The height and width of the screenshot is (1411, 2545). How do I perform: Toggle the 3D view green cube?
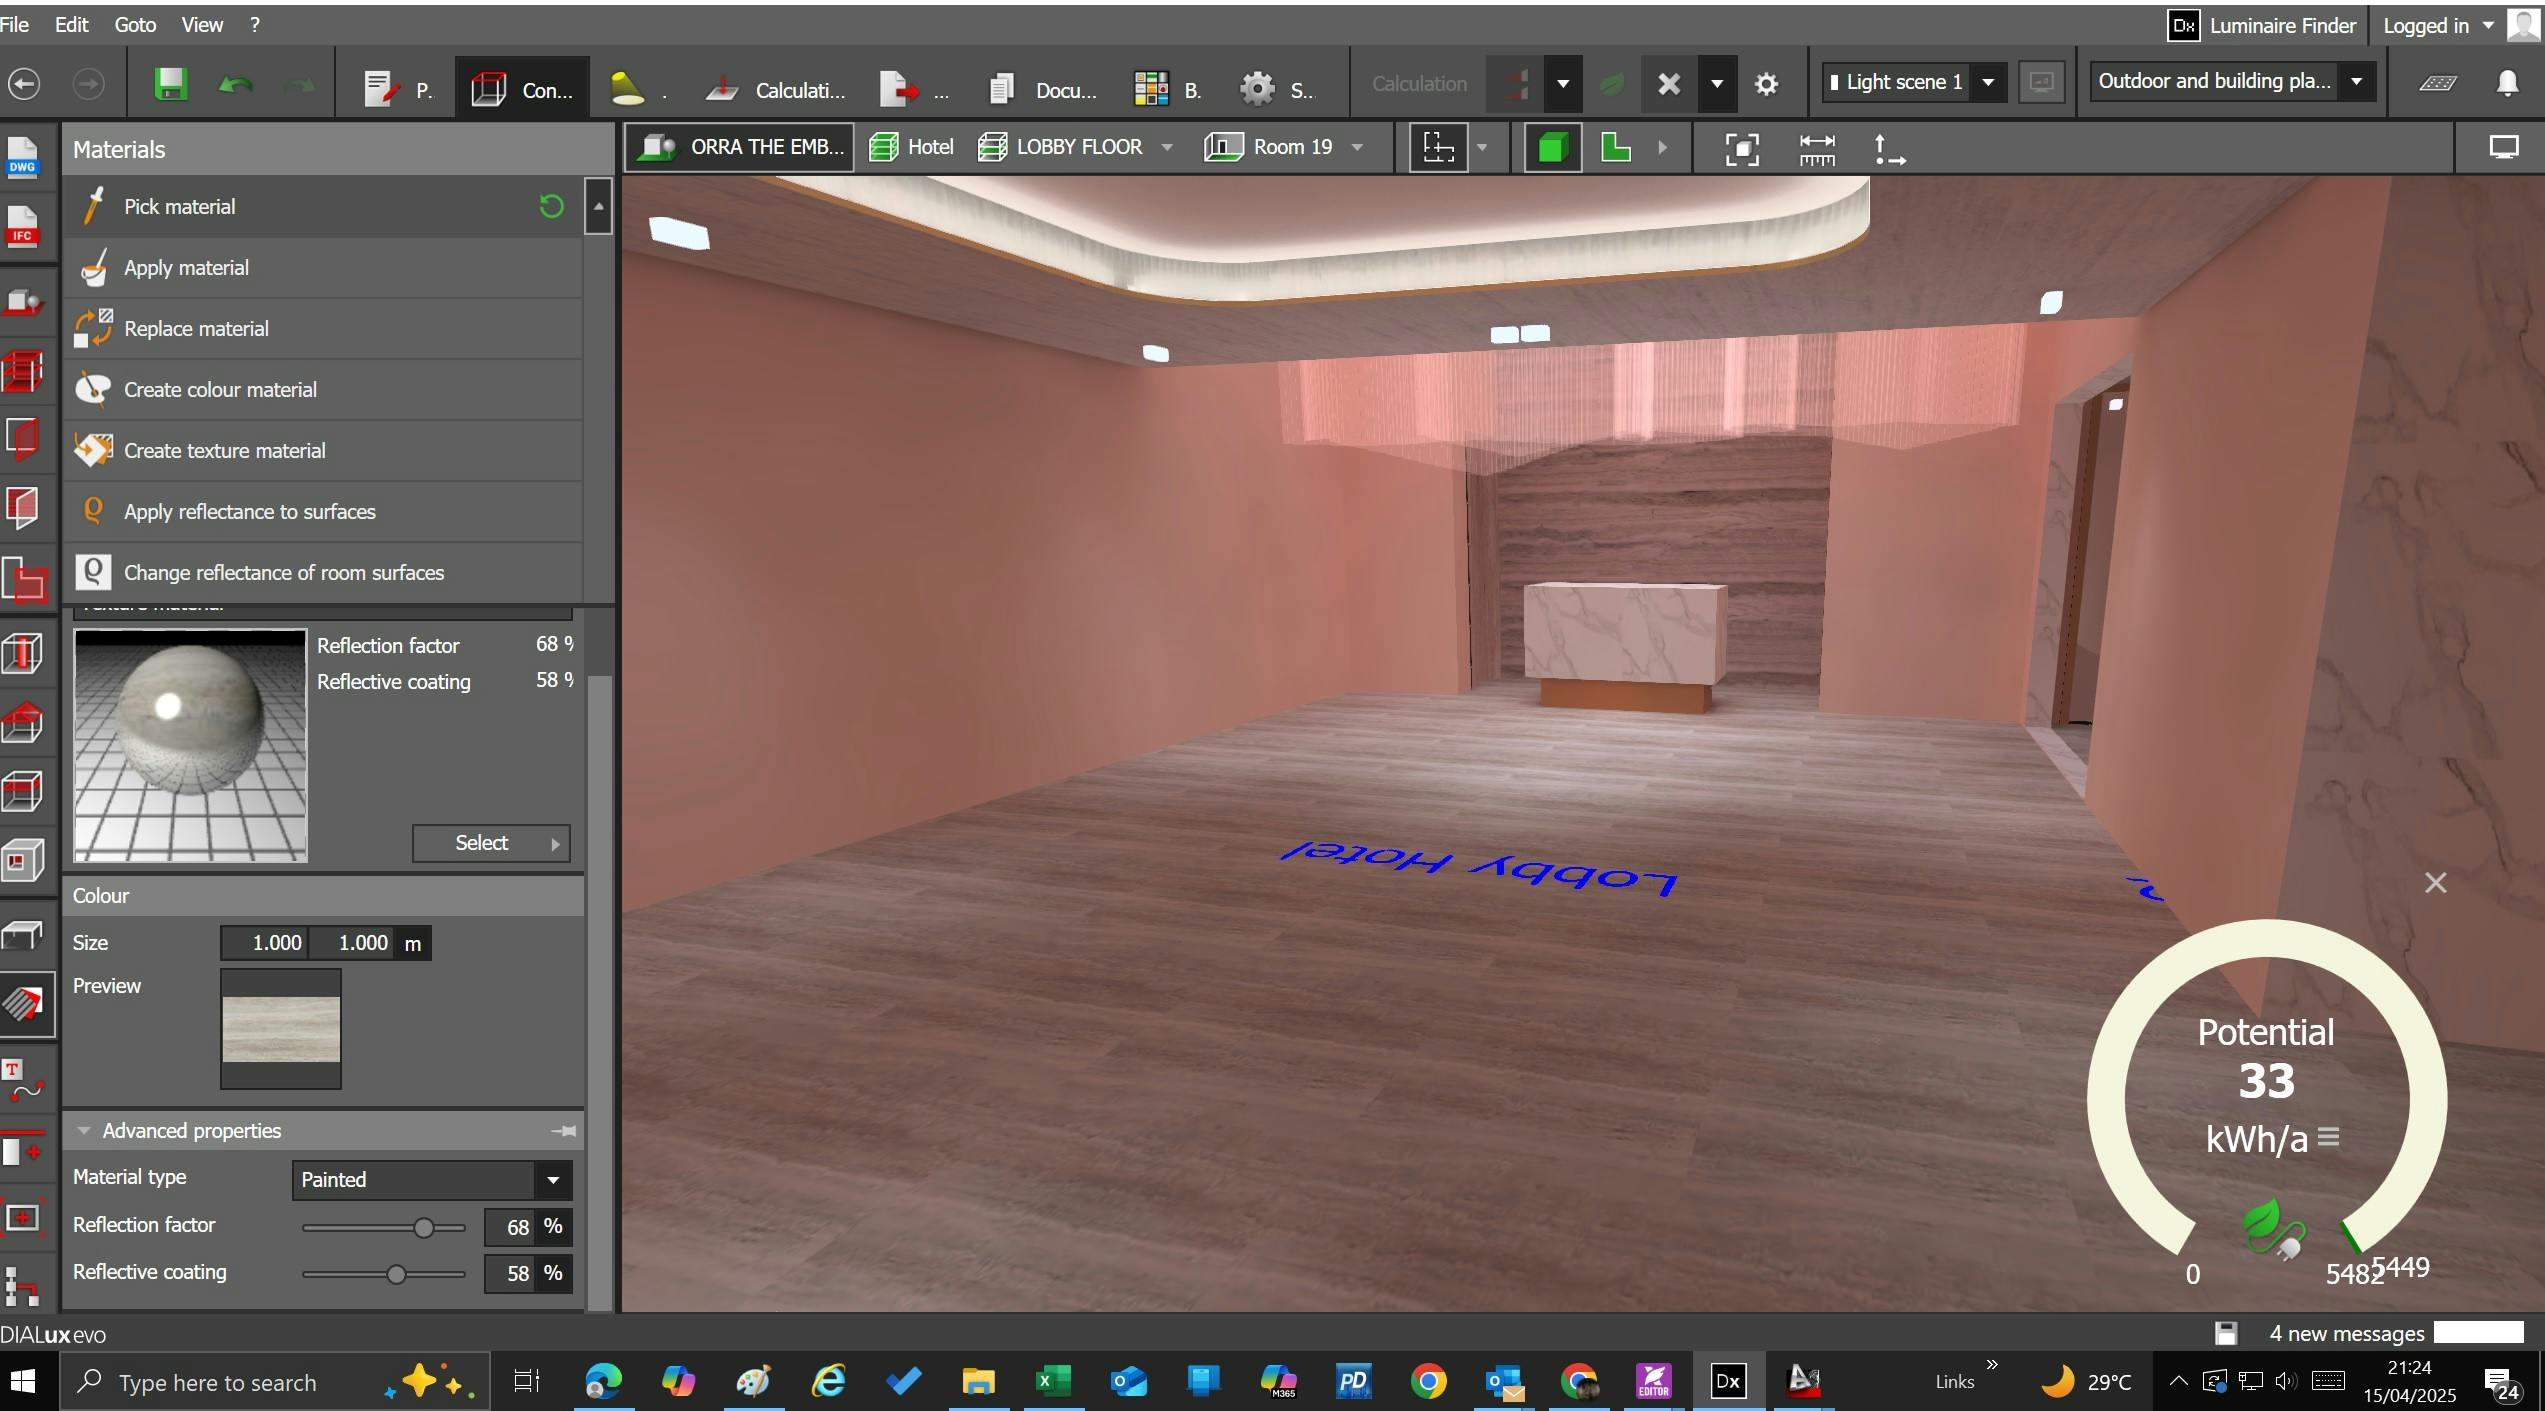click(1552, 149)
